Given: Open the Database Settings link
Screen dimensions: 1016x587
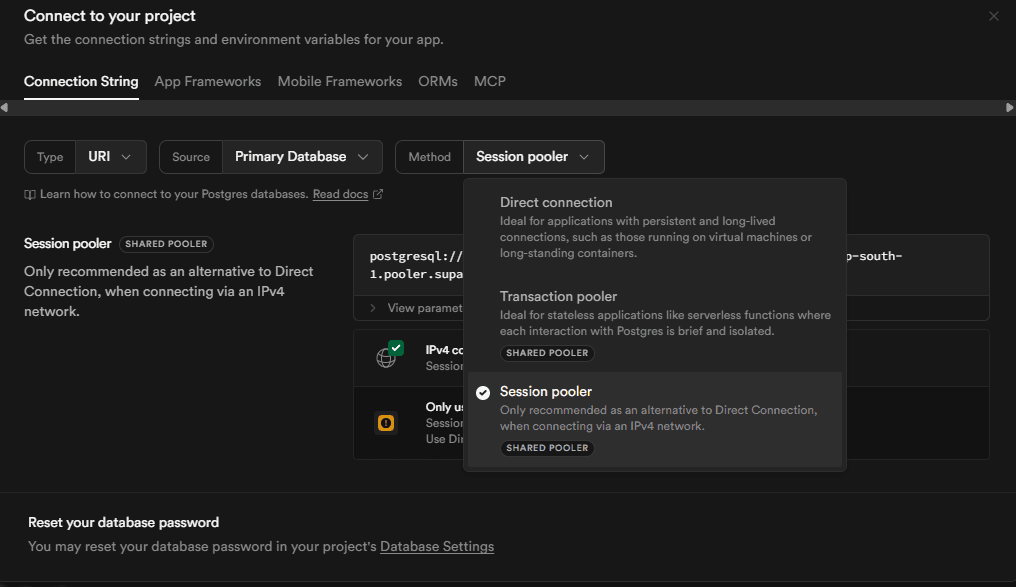Looking at the screenshot, I should (x=437, y=547).
